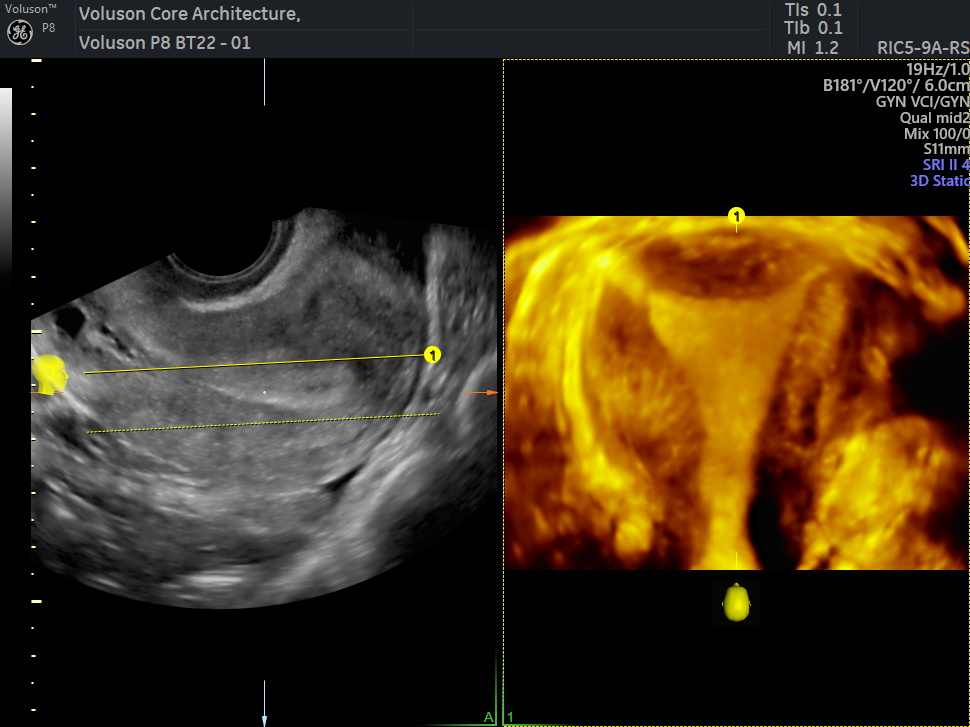Screen dimensions: 970x727
Task: Click the Voluson P8 BT22 - 01 title
Action: (x=164, y=43)
